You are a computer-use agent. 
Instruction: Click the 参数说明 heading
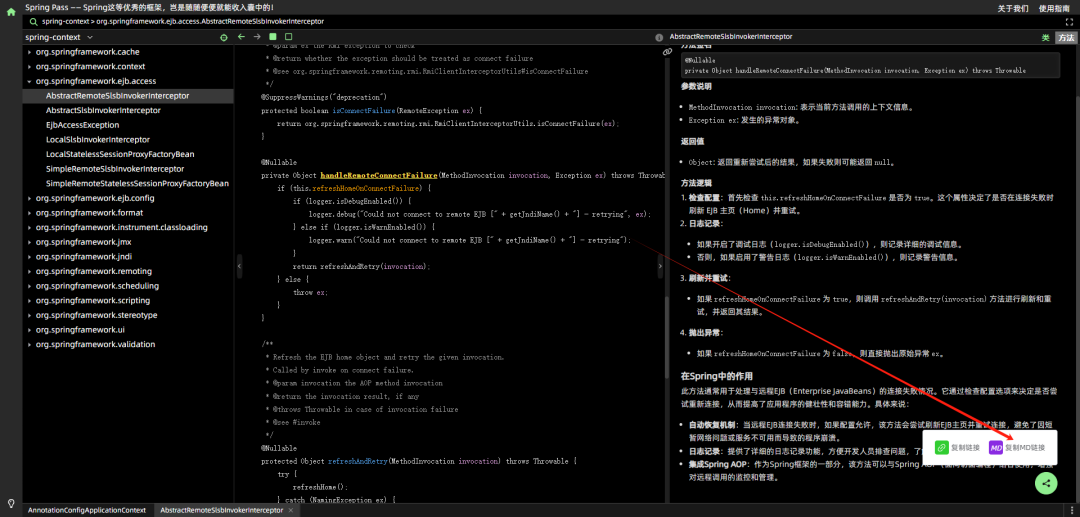(x=696, y=87)
